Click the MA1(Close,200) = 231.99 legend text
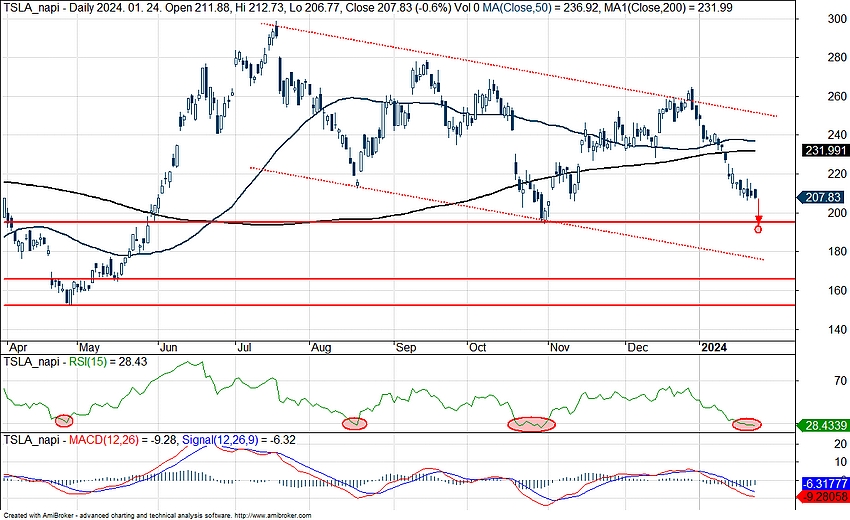The height and width of the screenshot is (520, 850). [669, 7]
